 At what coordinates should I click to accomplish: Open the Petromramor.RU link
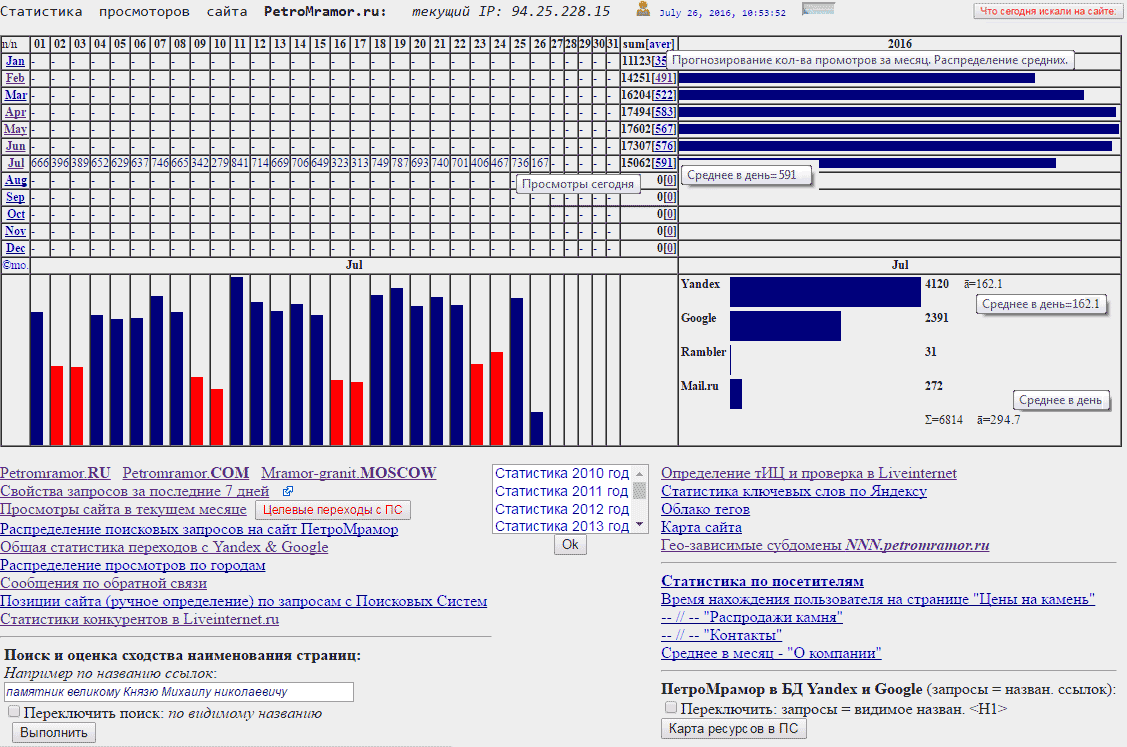coord(55,473)
